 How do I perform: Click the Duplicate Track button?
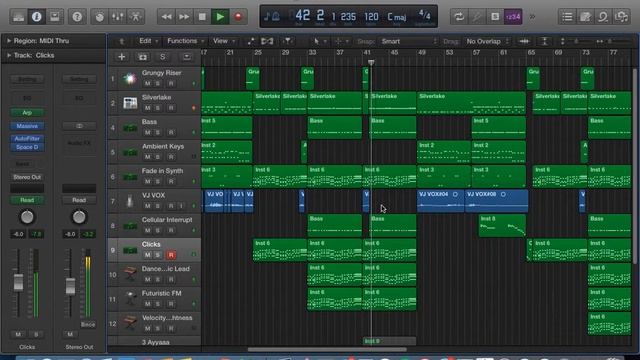coord(142,57)
